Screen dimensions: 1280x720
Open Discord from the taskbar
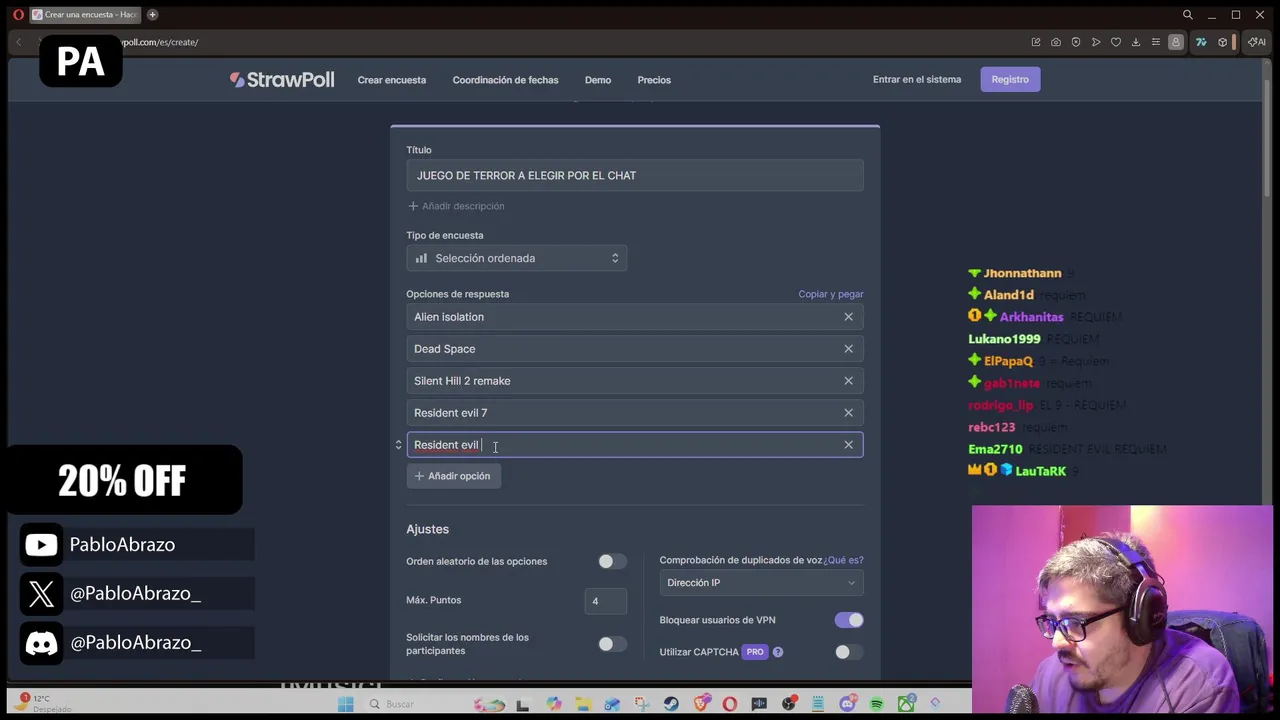tap(848, 704)
